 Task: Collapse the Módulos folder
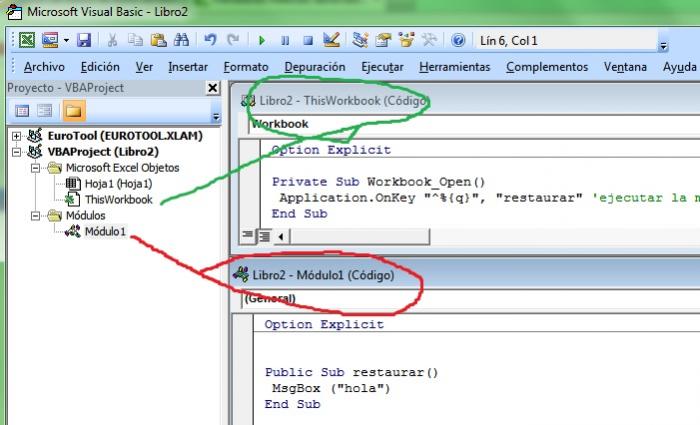click(x=35, y=216)
